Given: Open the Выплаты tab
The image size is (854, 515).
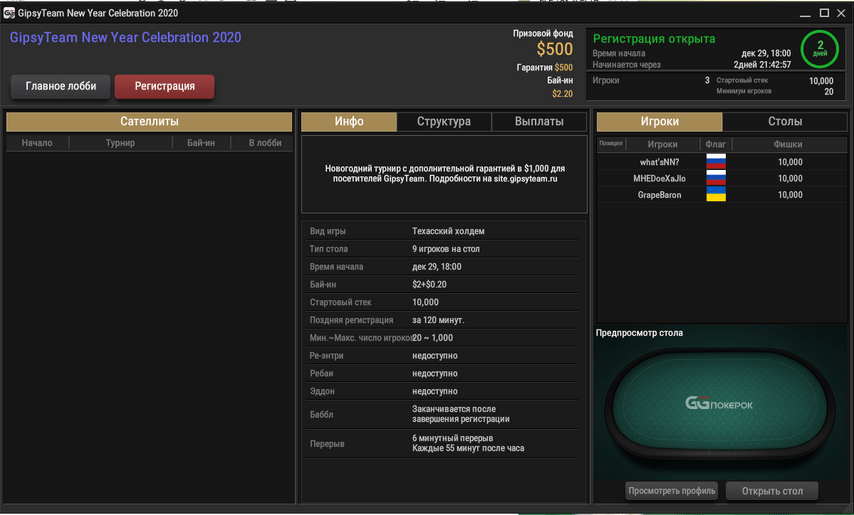Looking at the screenshot, I should coord(539,121).
